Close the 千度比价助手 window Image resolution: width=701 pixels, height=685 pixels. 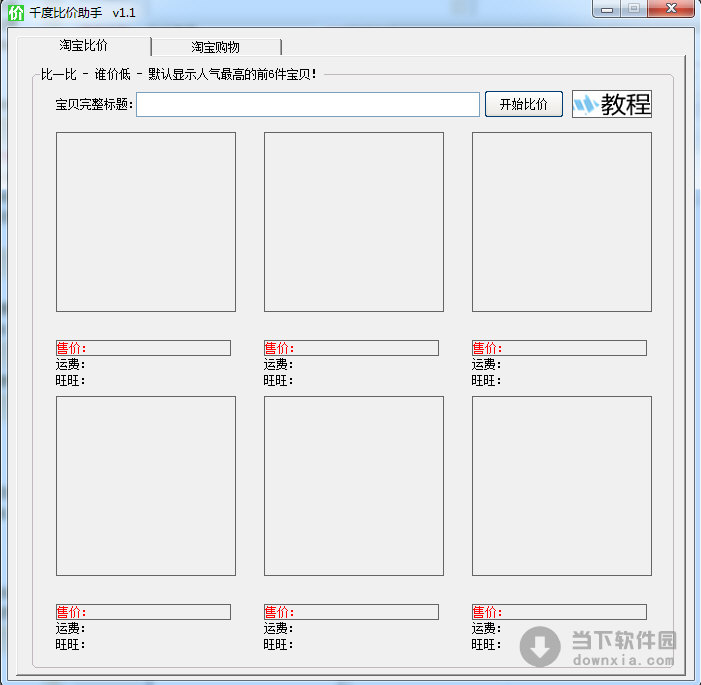pyautogui.click(x=671, y=8)
